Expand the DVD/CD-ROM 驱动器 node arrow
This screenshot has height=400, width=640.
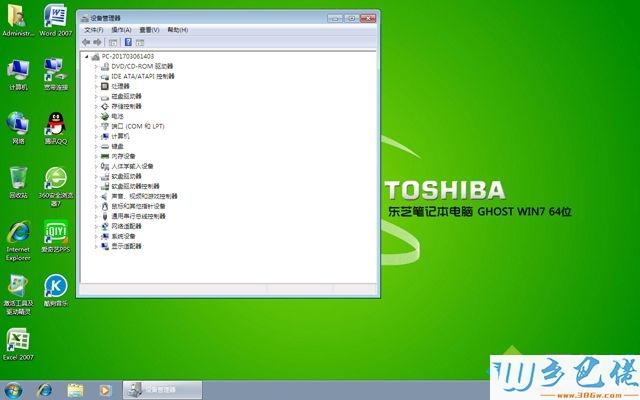click(x=96, y=67)
